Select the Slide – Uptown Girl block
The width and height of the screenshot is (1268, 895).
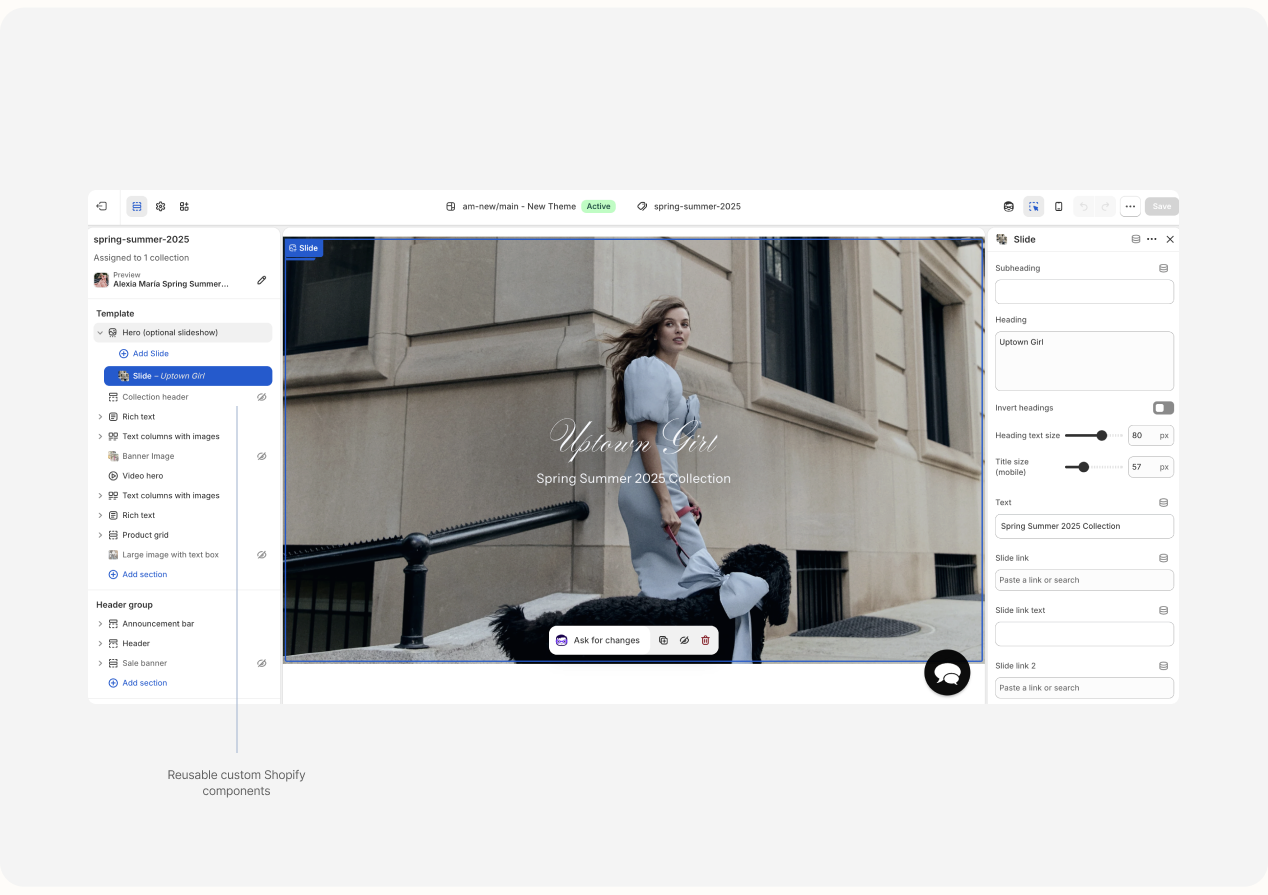188,376
